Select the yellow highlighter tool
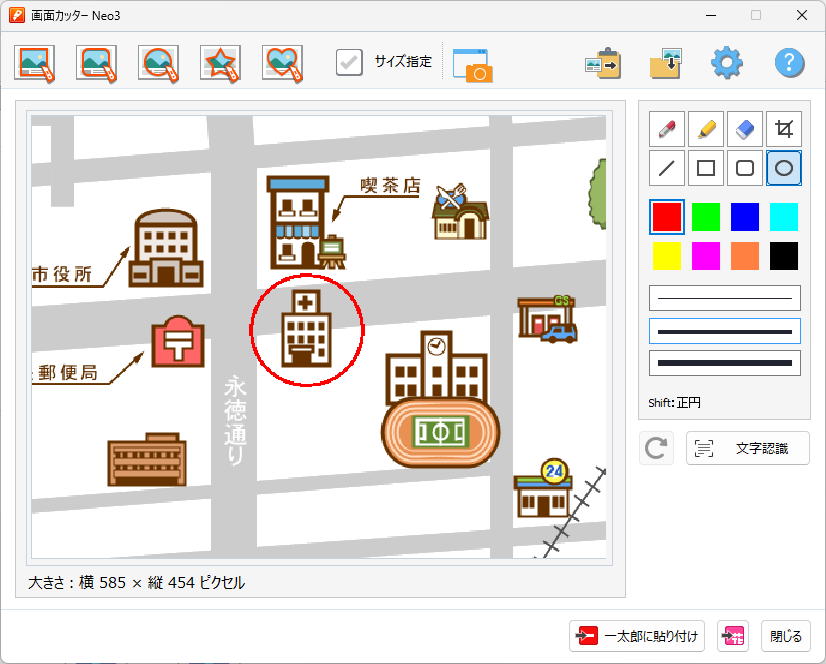This screenshot has height=664, width=826. (706, 129)
